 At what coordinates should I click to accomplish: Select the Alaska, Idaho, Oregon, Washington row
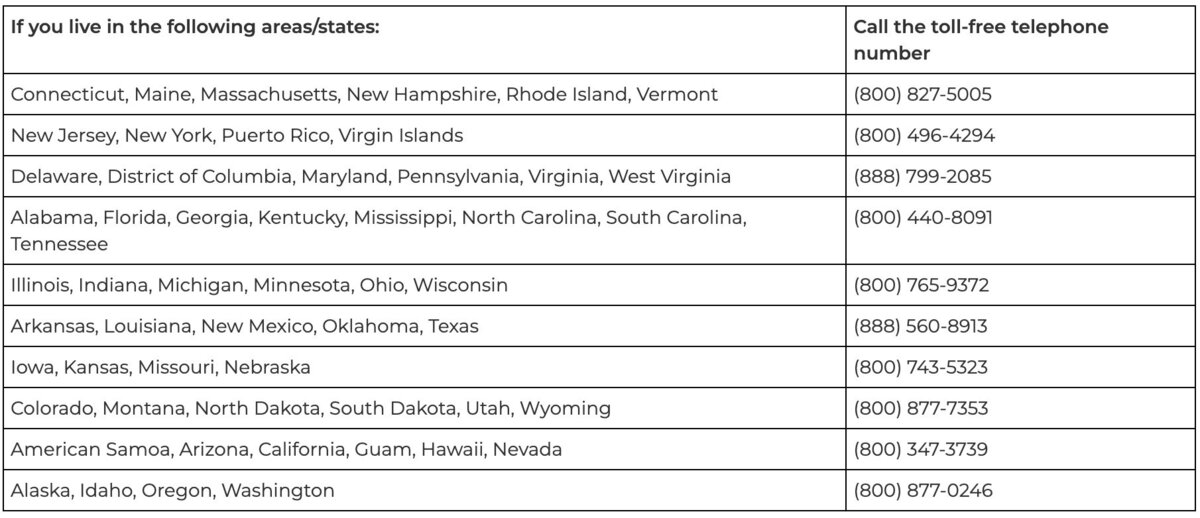pyautogui.click(x=599, y=490)
